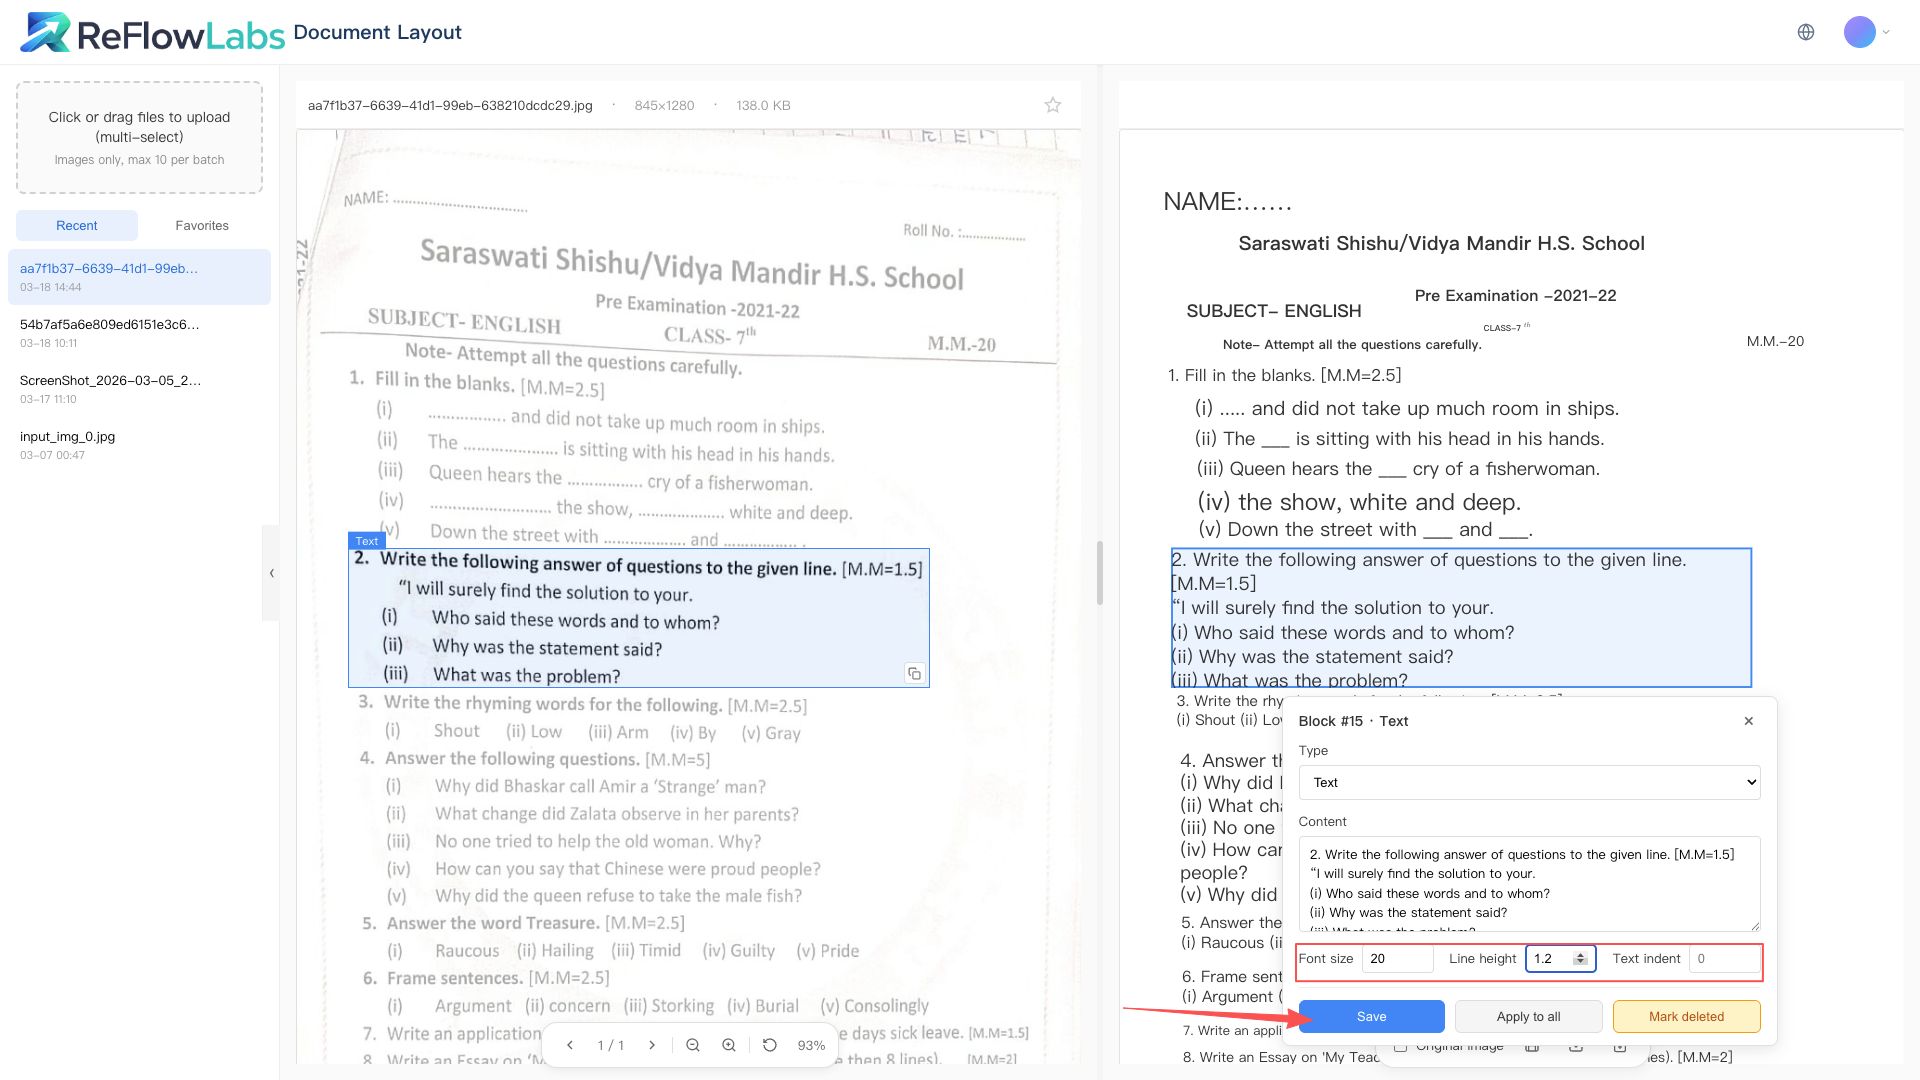Click the language globe icon
The image size is (1920, 1080).
coord(1805,32)
